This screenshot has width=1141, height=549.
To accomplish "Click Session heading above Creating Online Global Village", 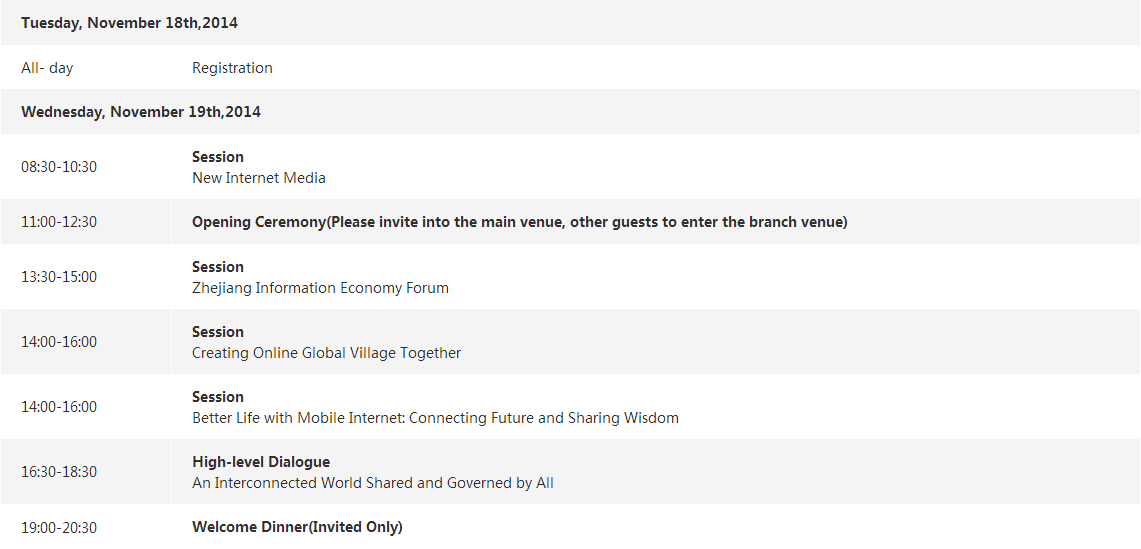I will coord(218,332).
